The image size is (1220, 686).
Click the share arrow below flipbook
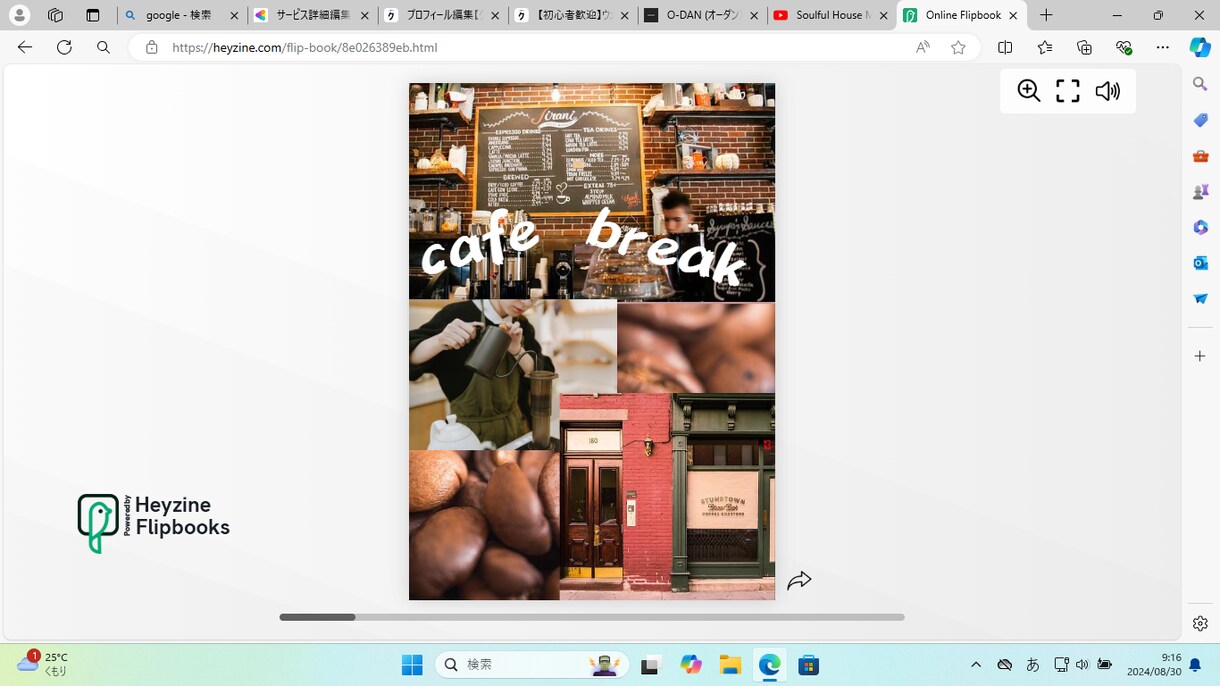(799, 581)
